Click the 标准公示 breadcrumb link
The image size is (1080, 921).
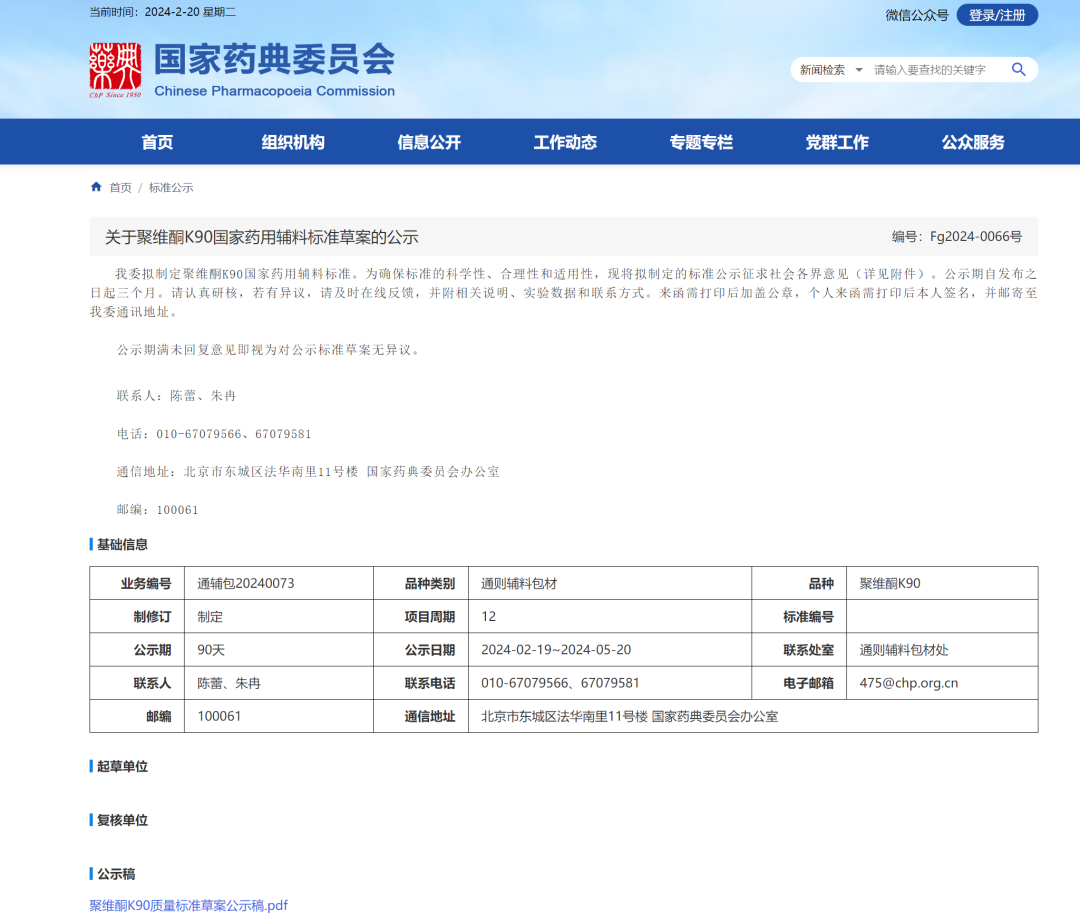click(171, 187)
